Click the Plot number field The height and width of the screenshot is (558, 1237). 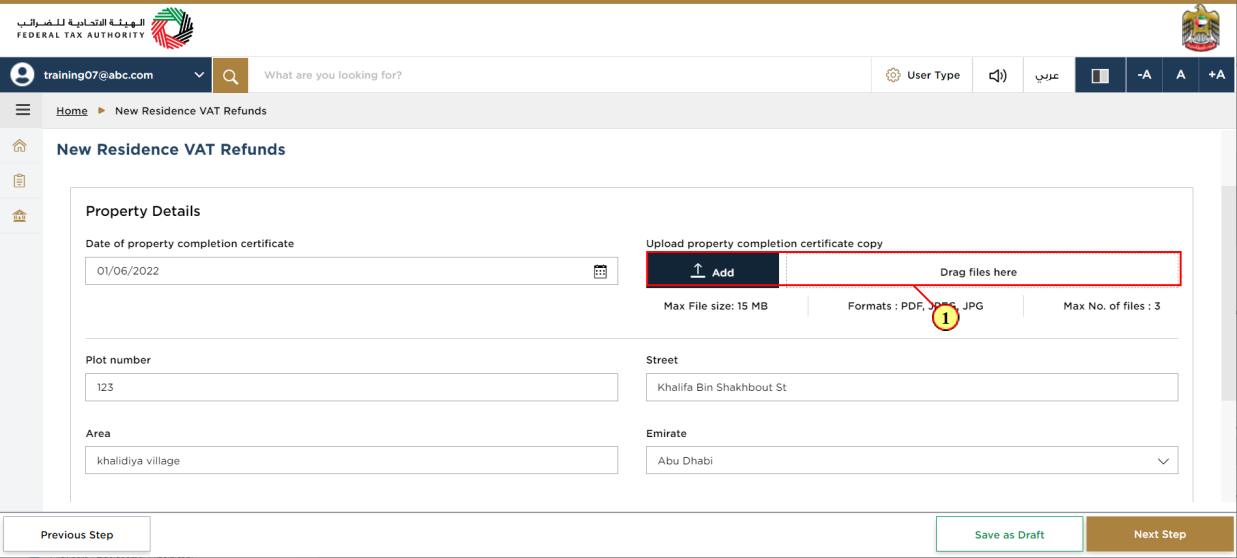pyautogui.click(x=351, y=387)
